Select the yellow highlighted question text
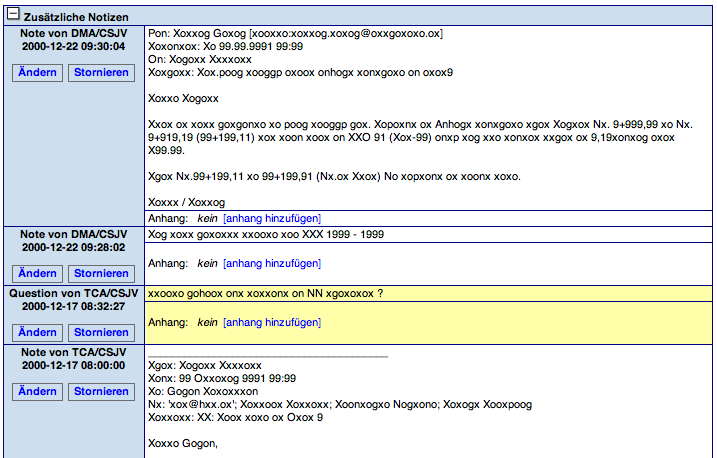Image resolution: width=717 pixels, height=458 pixels. click(x=266, y=293)
